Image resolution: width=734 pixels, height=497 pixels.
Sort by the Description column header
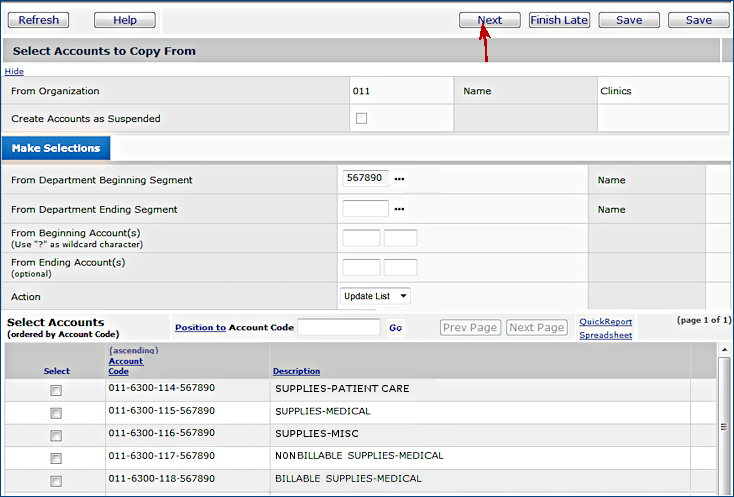click(296, 371)
